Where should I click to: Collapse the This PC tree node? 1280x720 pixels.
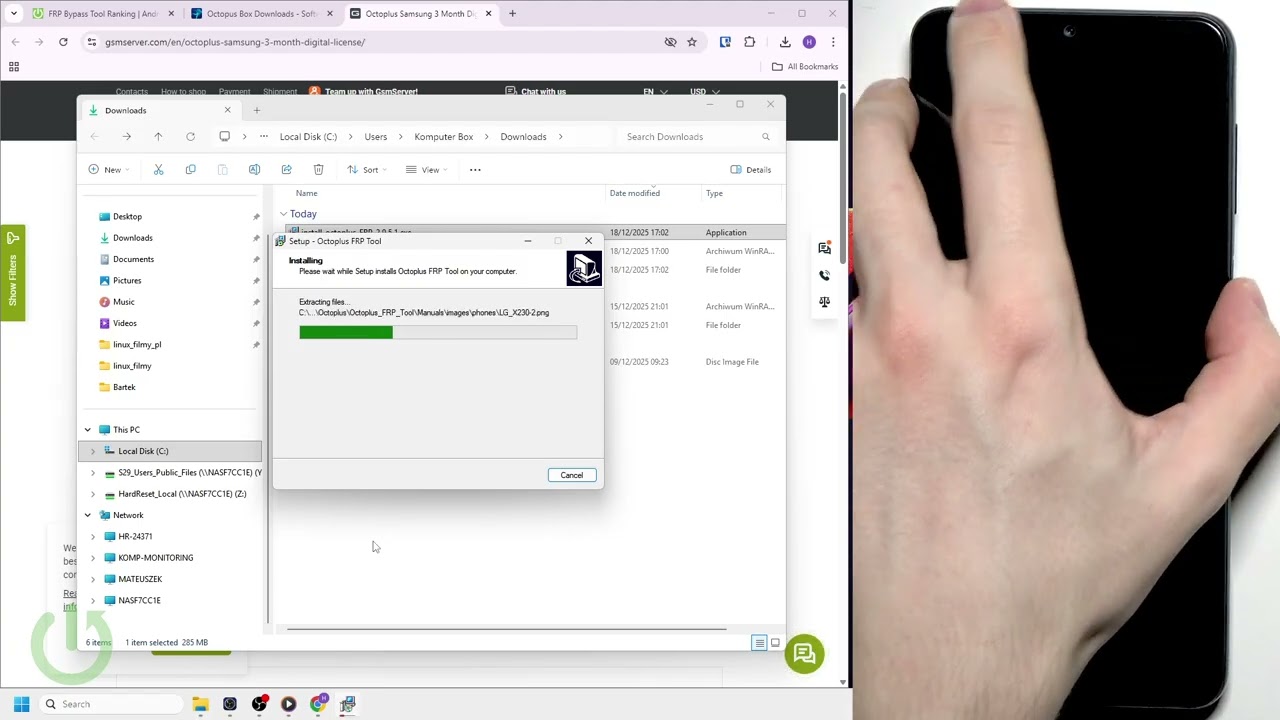click(x=87, y=430)
